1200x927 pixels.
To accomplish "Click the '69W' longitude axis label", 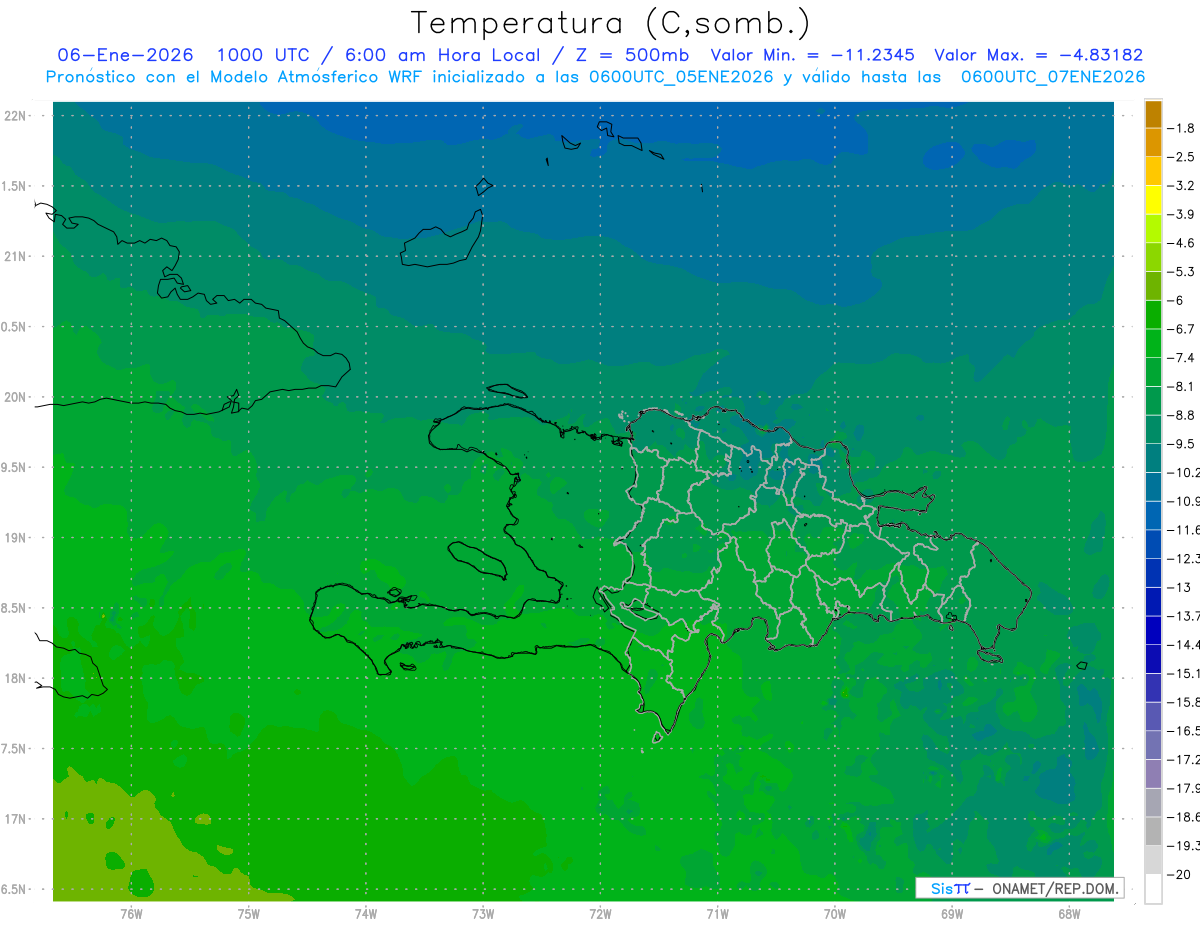I will tap(952, 914).
